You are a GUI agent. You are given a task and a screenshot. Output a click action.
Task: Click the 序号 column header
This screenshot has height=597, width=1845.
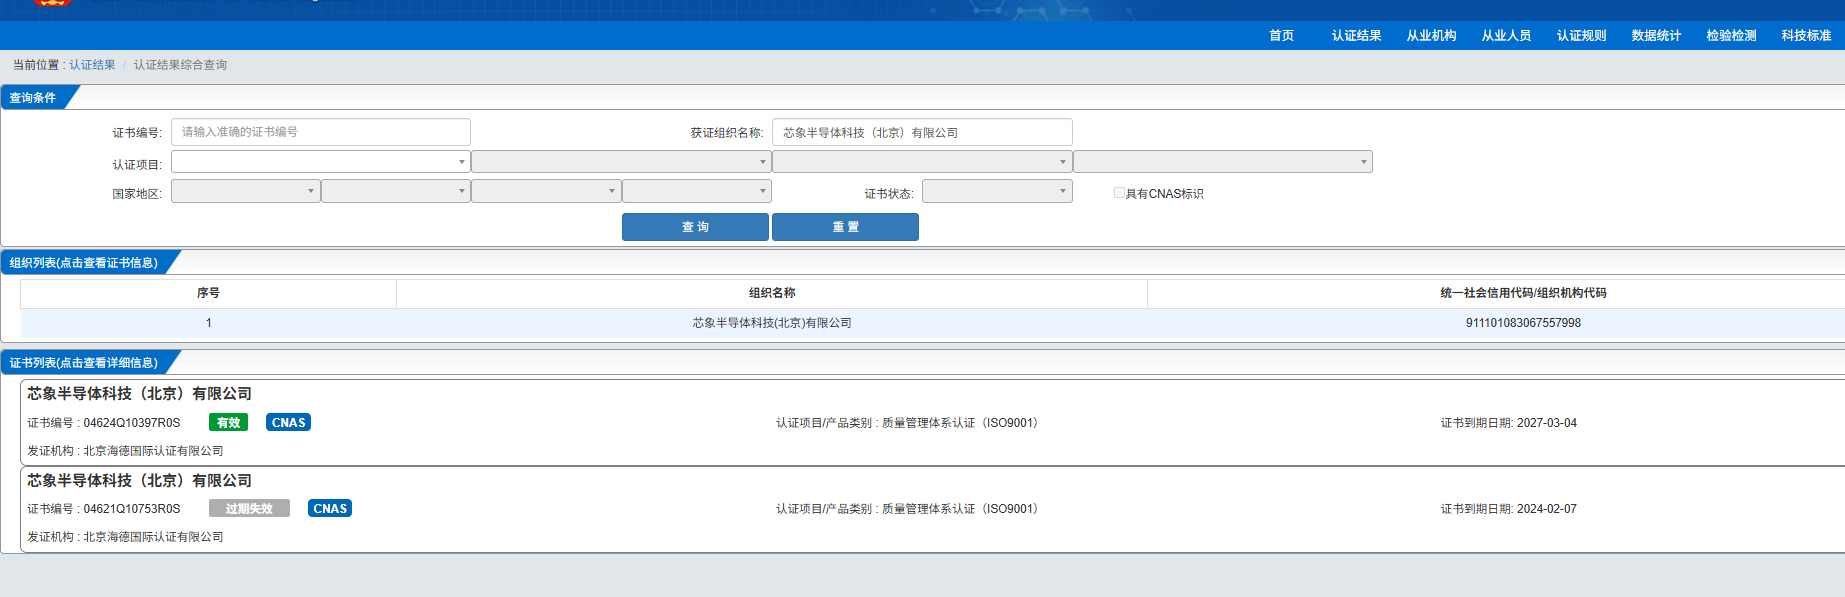[x=208, y=293]
